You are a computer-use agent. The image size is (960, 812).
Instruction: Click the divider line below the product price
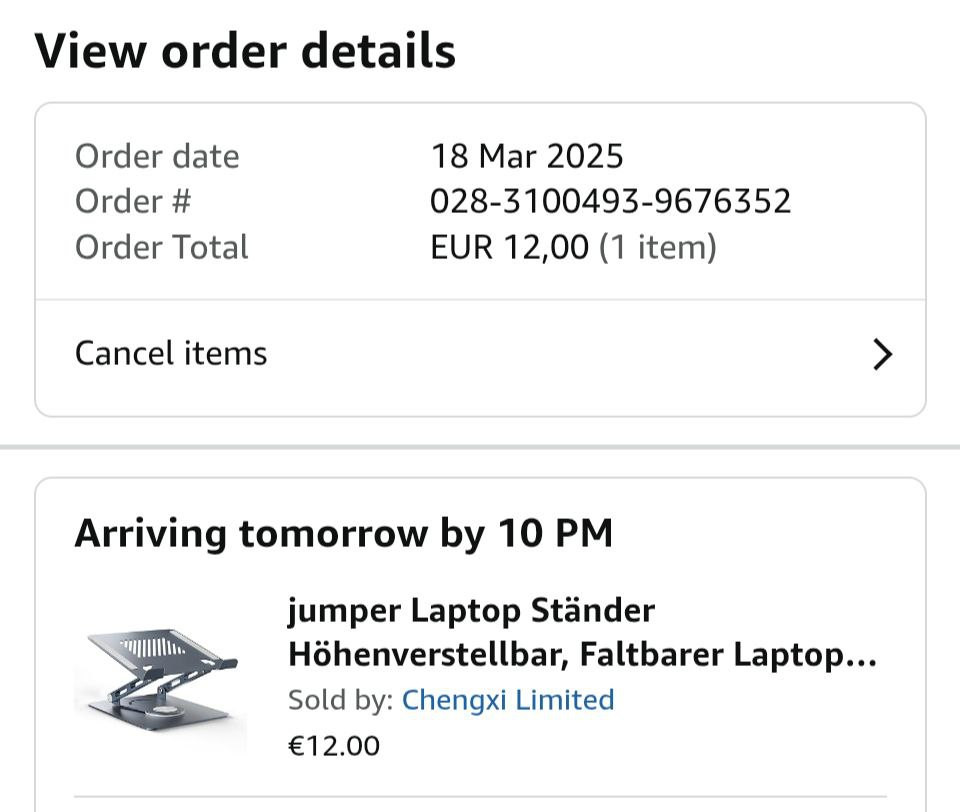coord(480,797)
